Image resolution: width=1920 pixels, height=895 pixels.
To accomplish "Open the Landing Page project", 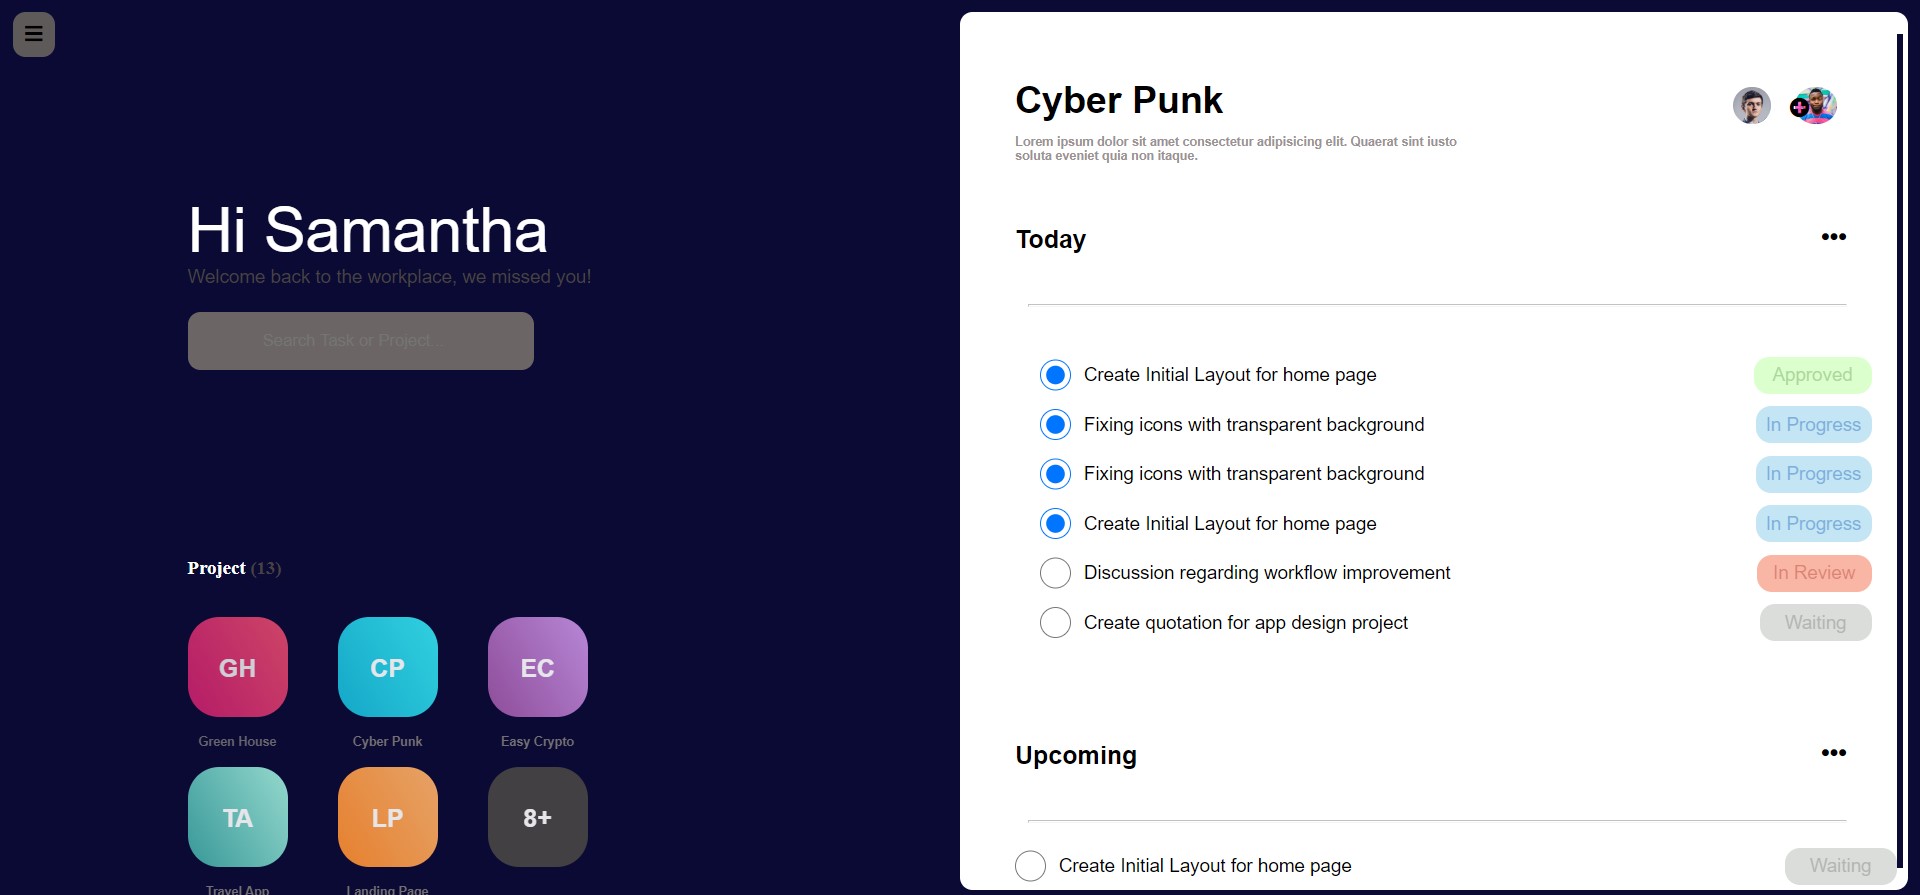I will (x=386, y=817).
